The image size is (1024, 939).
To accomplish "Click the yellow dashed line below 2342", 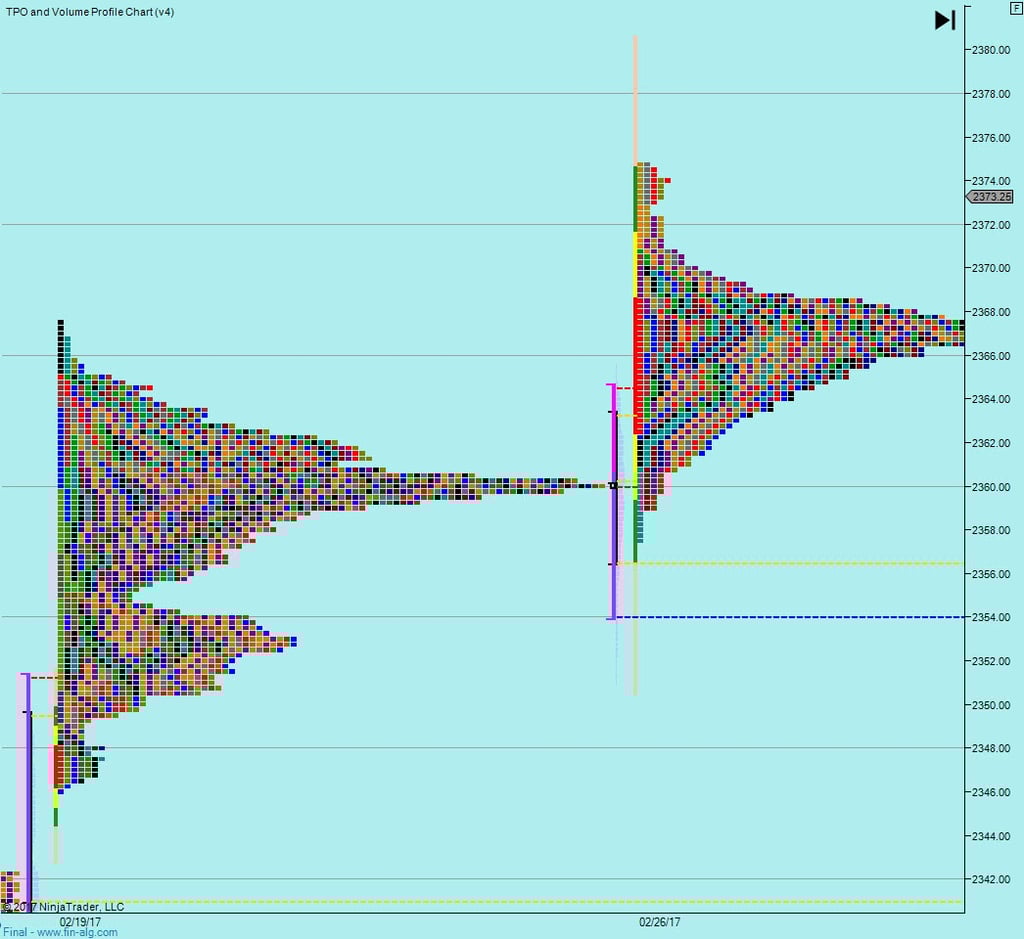I will click(x=500, y=902).
